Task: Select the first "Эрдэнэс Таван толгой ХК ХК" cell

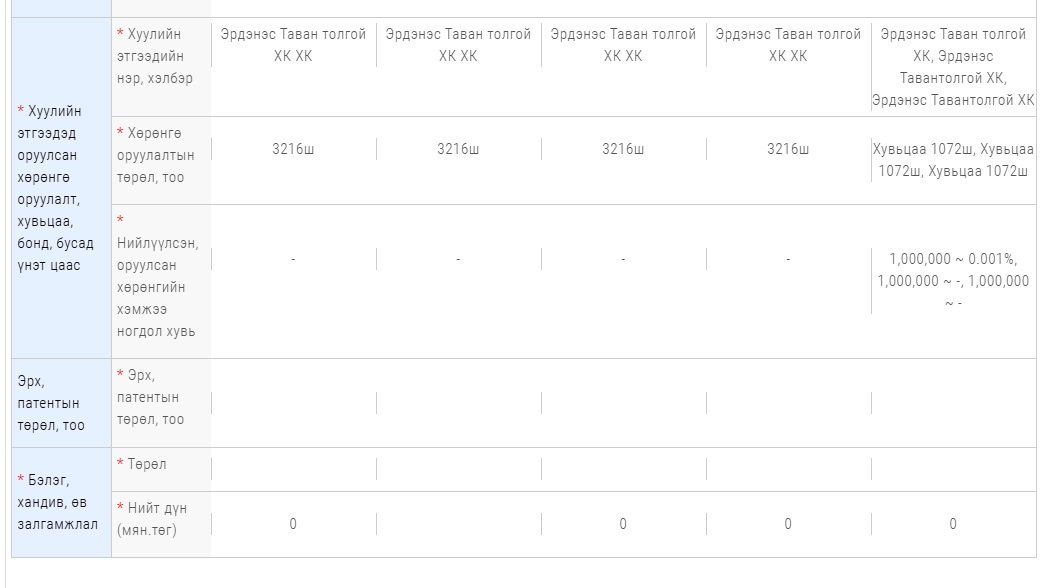Action: point(293,45)
